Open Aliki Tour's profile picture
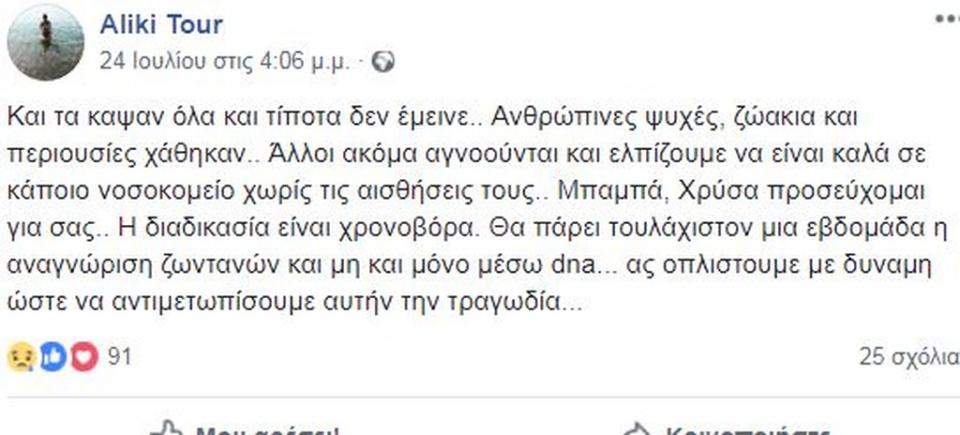Viewport: 960px width, 435px height. pos(46,42)
